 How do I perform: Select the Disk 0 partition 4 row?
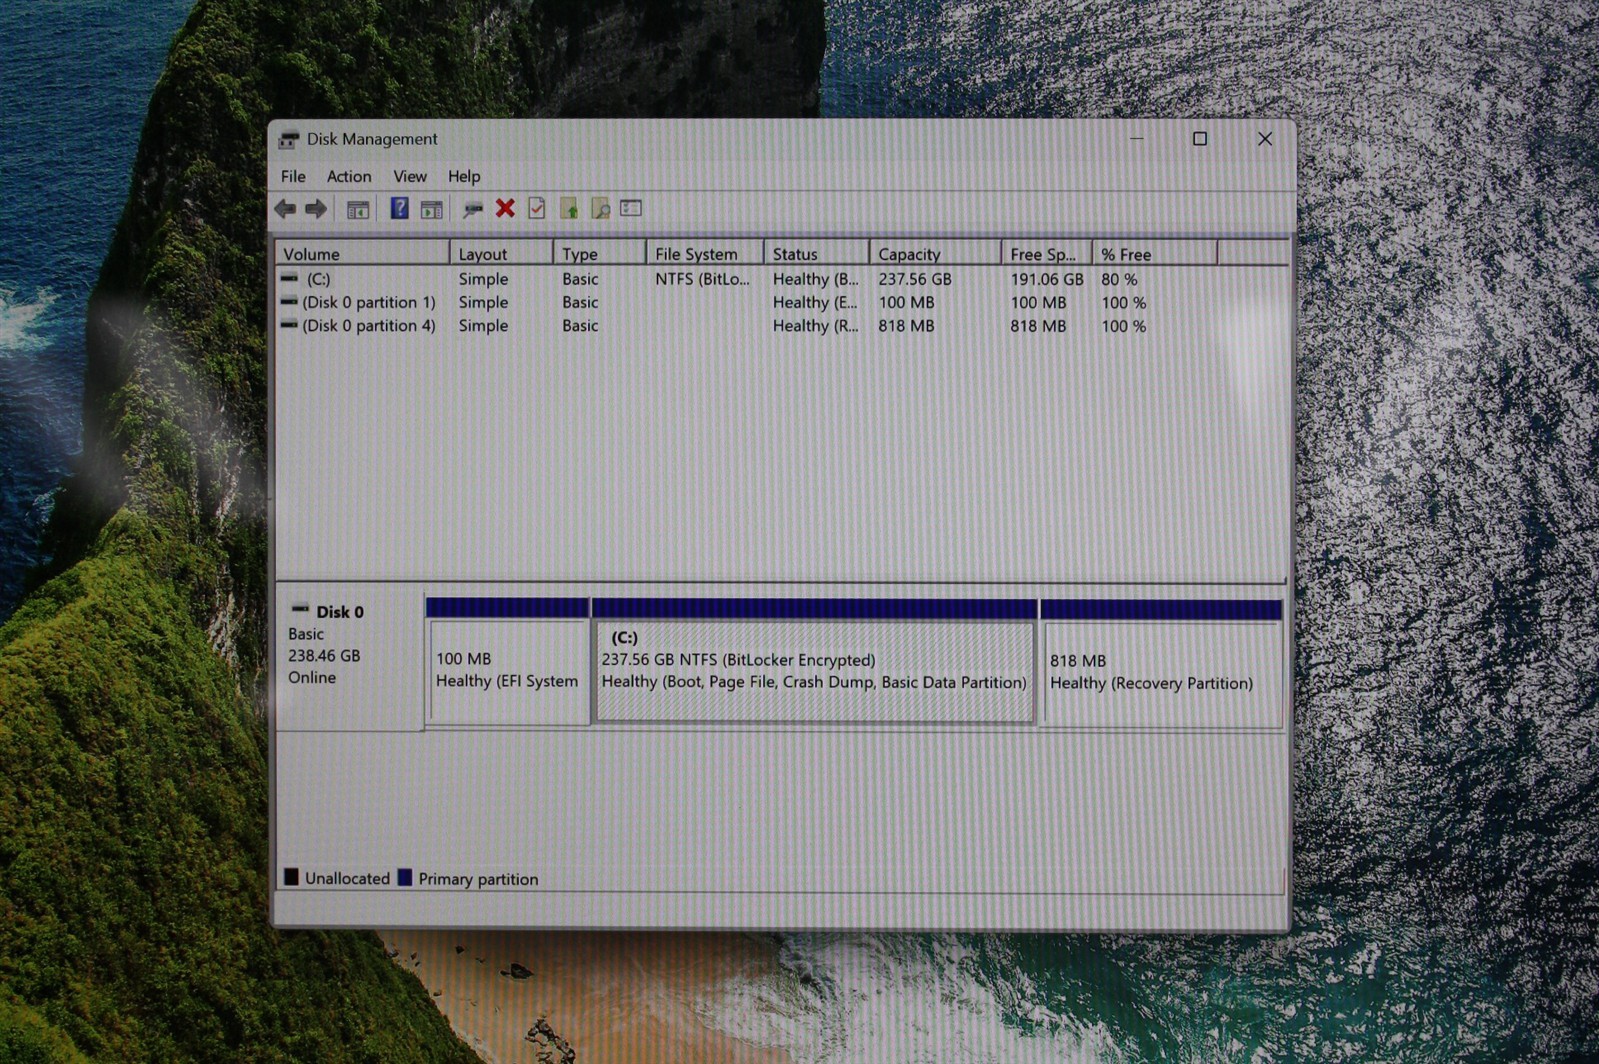click(x=781, y=326)
